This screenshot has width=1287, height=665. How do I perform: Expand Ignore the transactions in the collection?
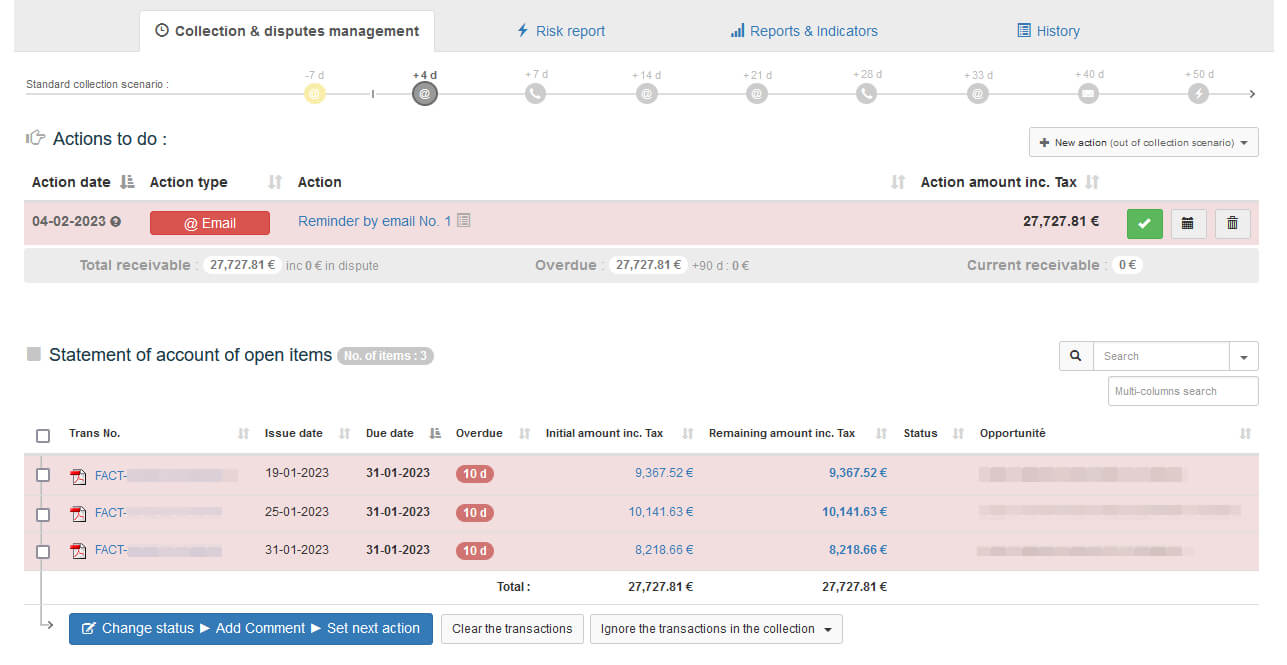click(x=716, y=629)
